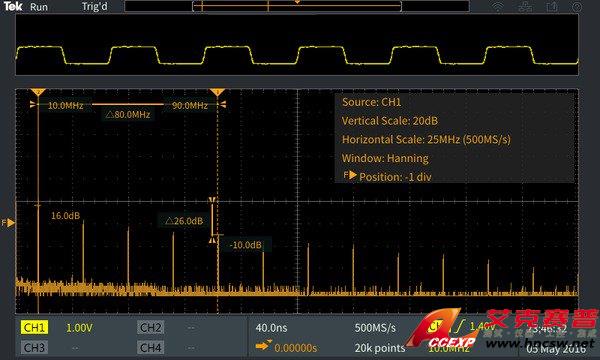Click the Source: CH1 FFT setting
Screen dimensions: 600x360
coord(371,102)
